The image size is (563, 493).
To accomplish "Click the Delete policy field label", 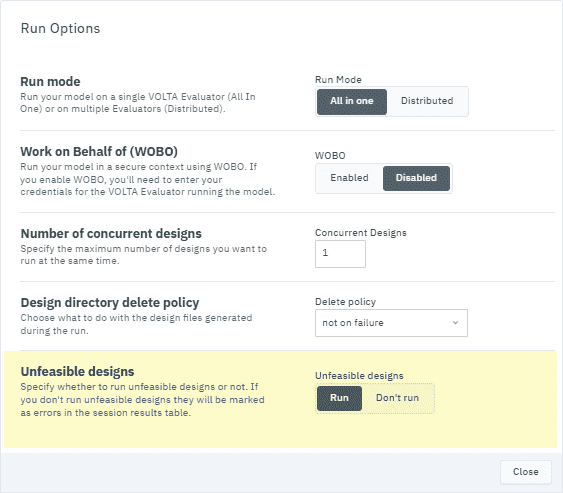I will point(345,302).
